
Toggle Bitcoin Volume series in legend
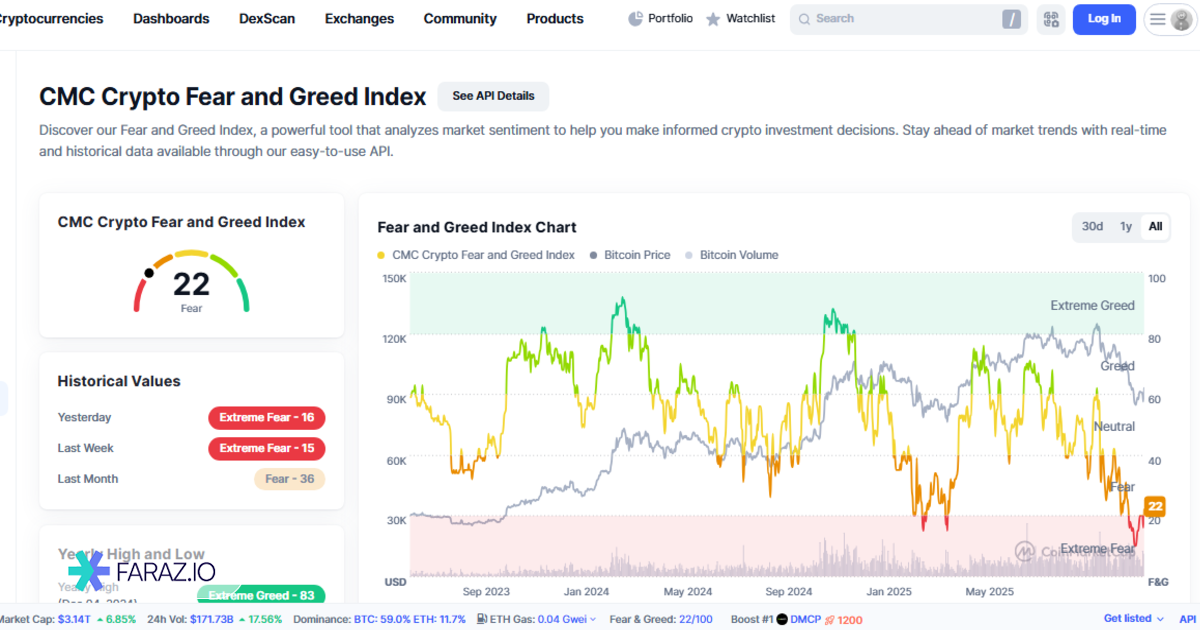tap(731, 255)
